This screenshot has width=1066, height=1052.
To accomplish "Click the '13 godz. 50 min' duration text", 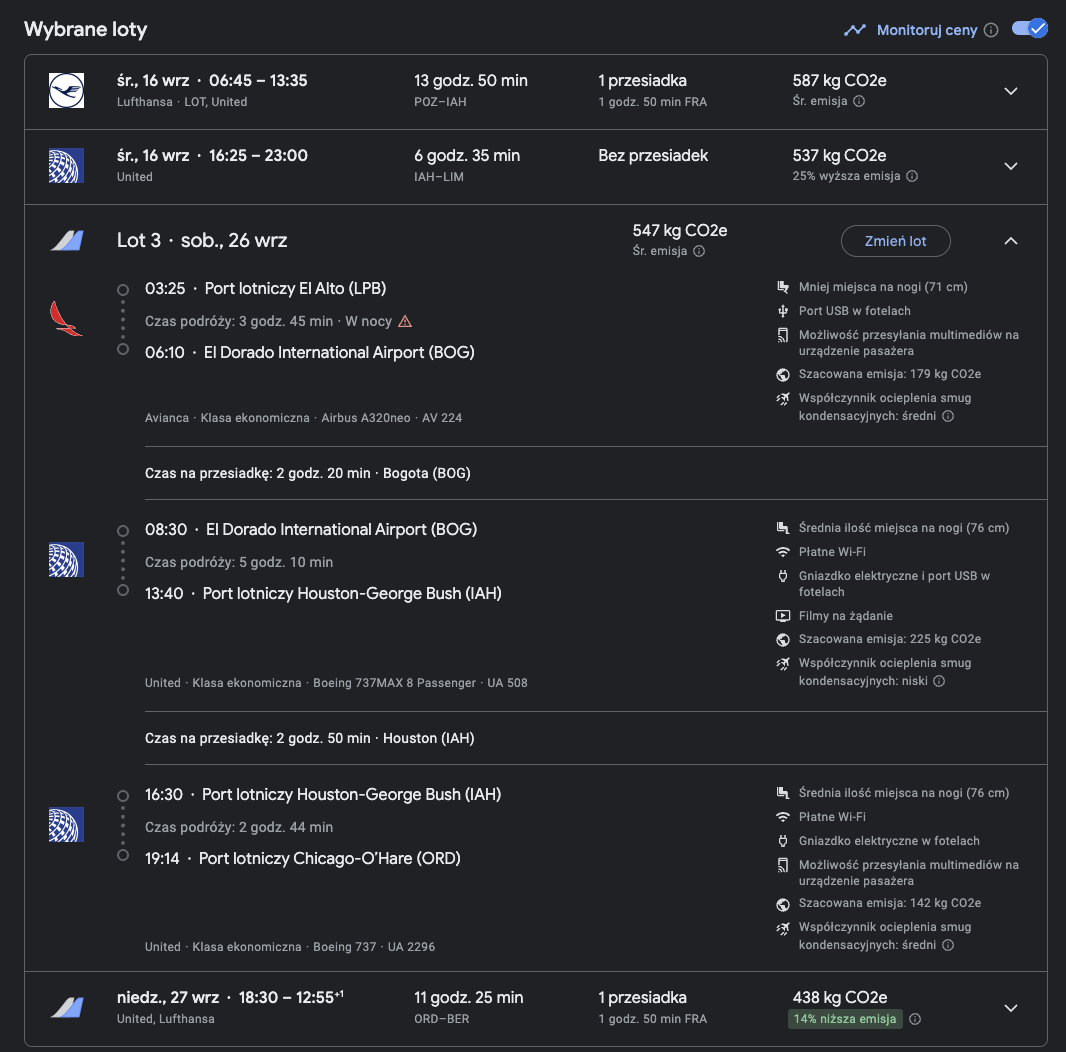I will [470, 80].
